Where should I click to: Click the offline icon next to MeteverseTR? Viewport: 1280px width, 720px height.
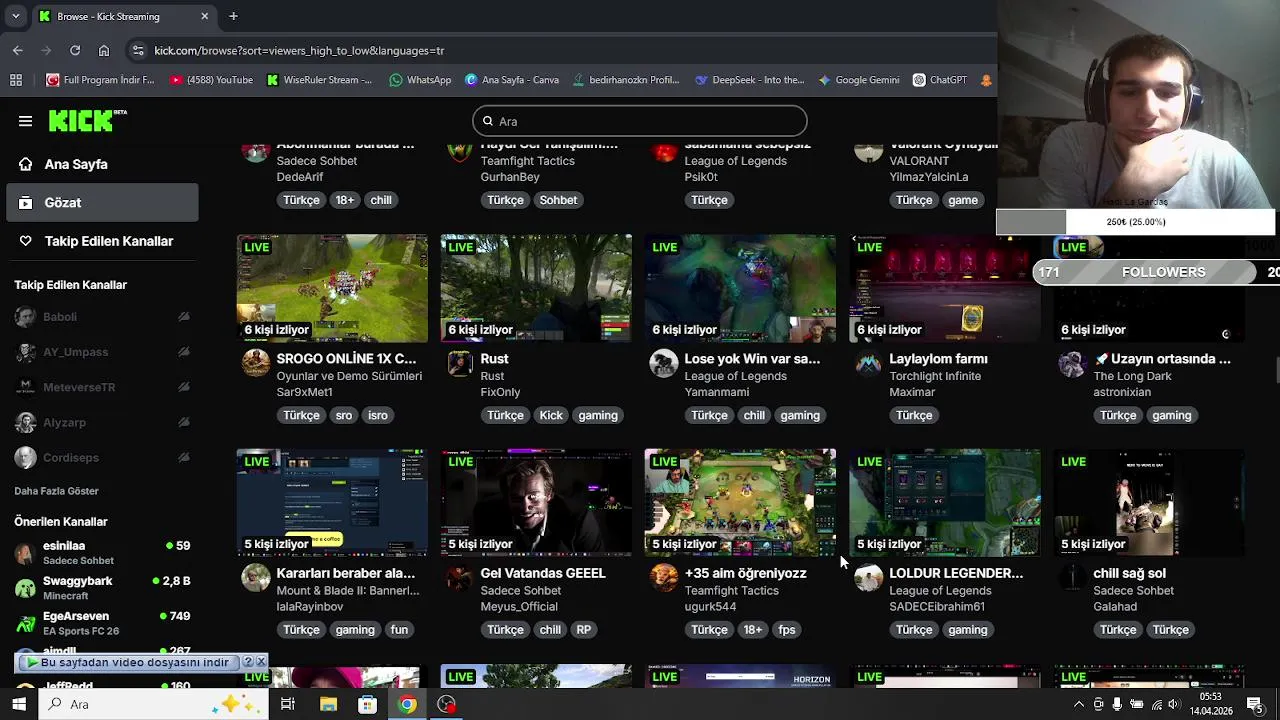pos(184,387)
